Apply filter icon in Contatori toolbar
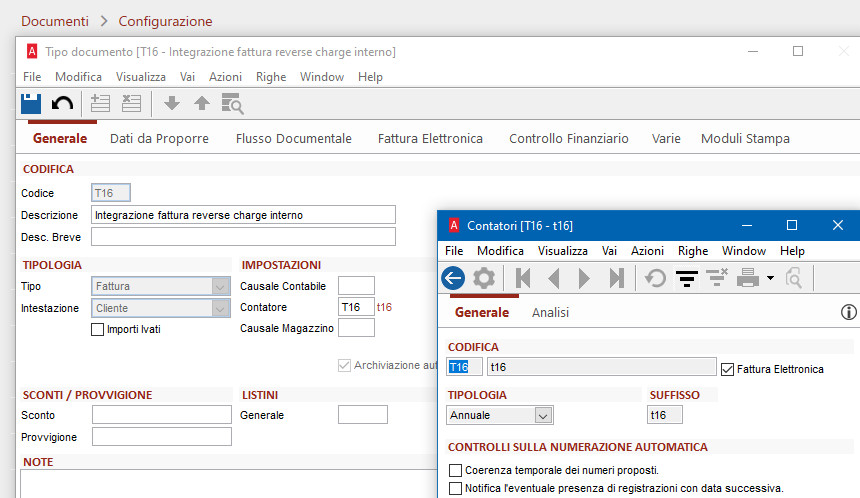The width and height of the screenshot is (860, 498). point(687,279)
